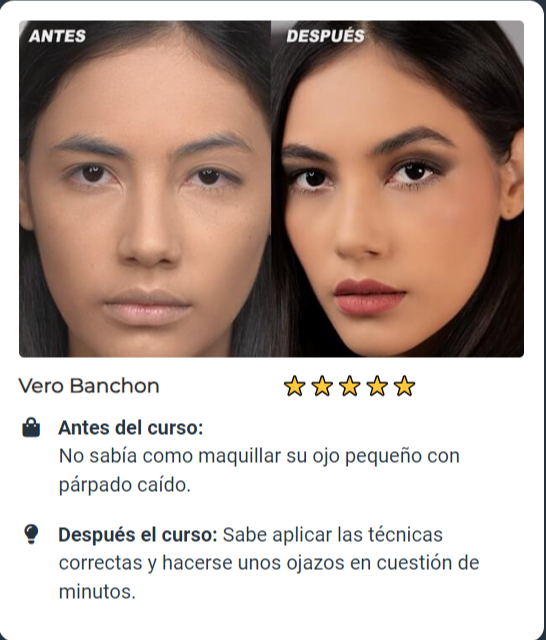The image size is (546, 640).
Task: Click the shopping bag icon
Action: 31,427
